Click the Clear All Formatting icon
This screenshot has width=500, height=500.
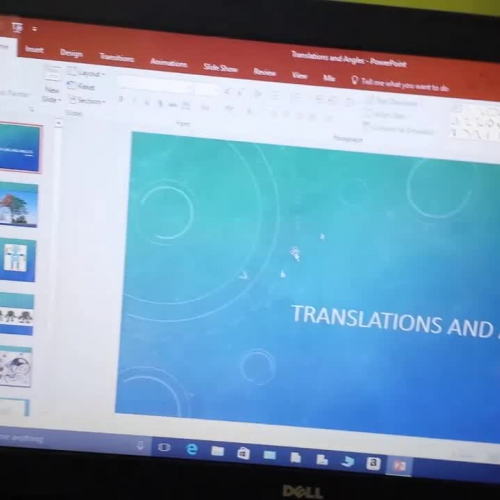click(x=258, y=94)
